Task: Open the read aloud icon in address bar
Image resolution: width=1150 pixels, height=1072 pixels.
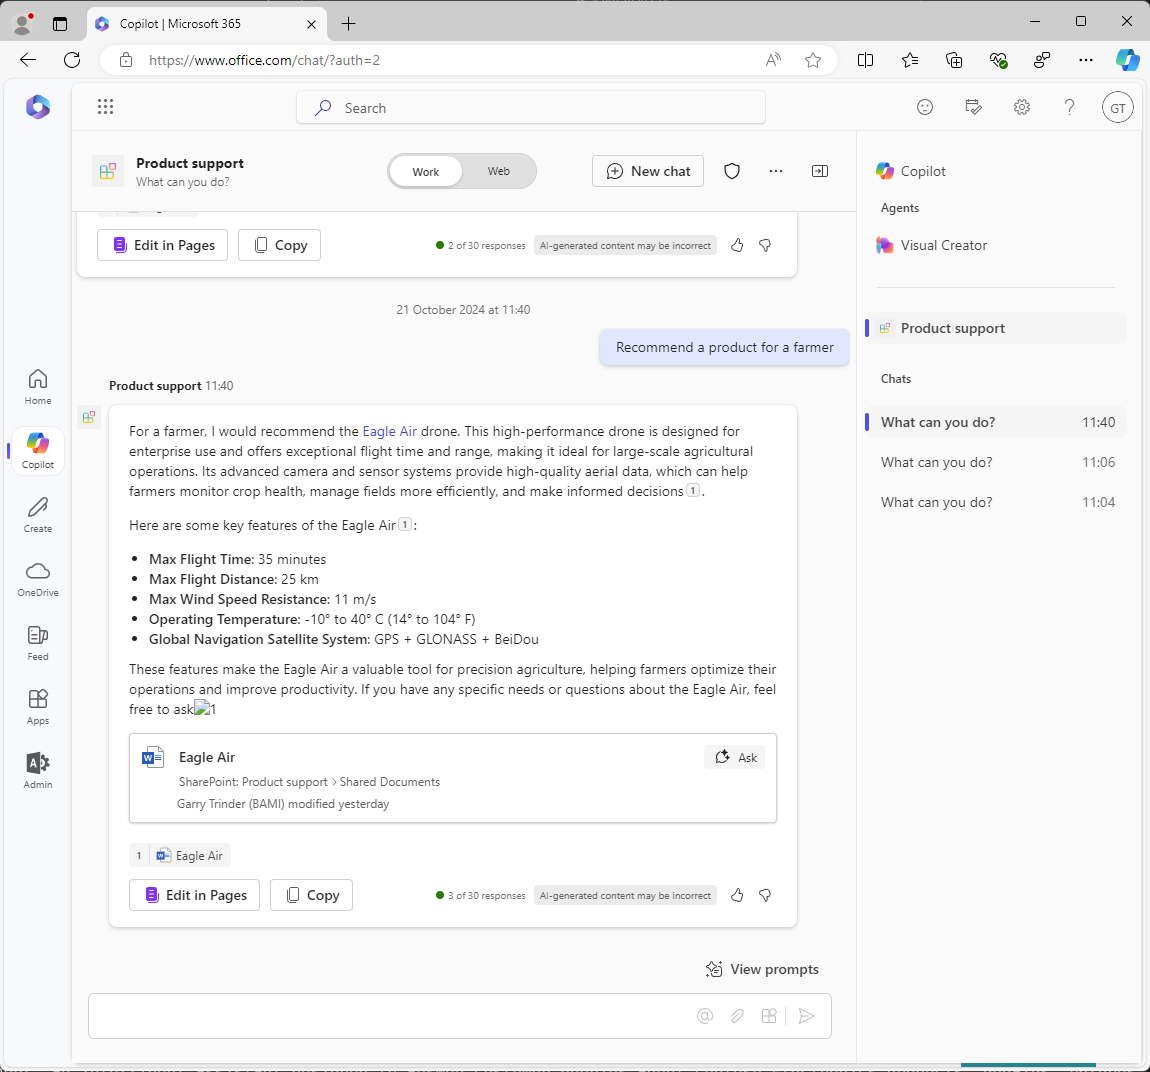Action: point(773,60)
